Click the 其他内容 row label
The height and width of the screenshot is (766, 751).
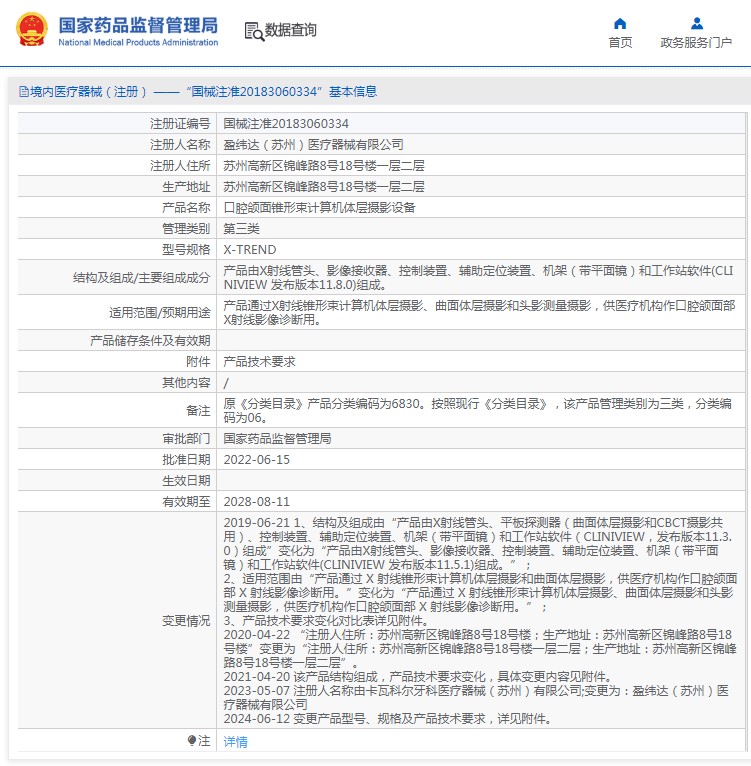[186, 383]
